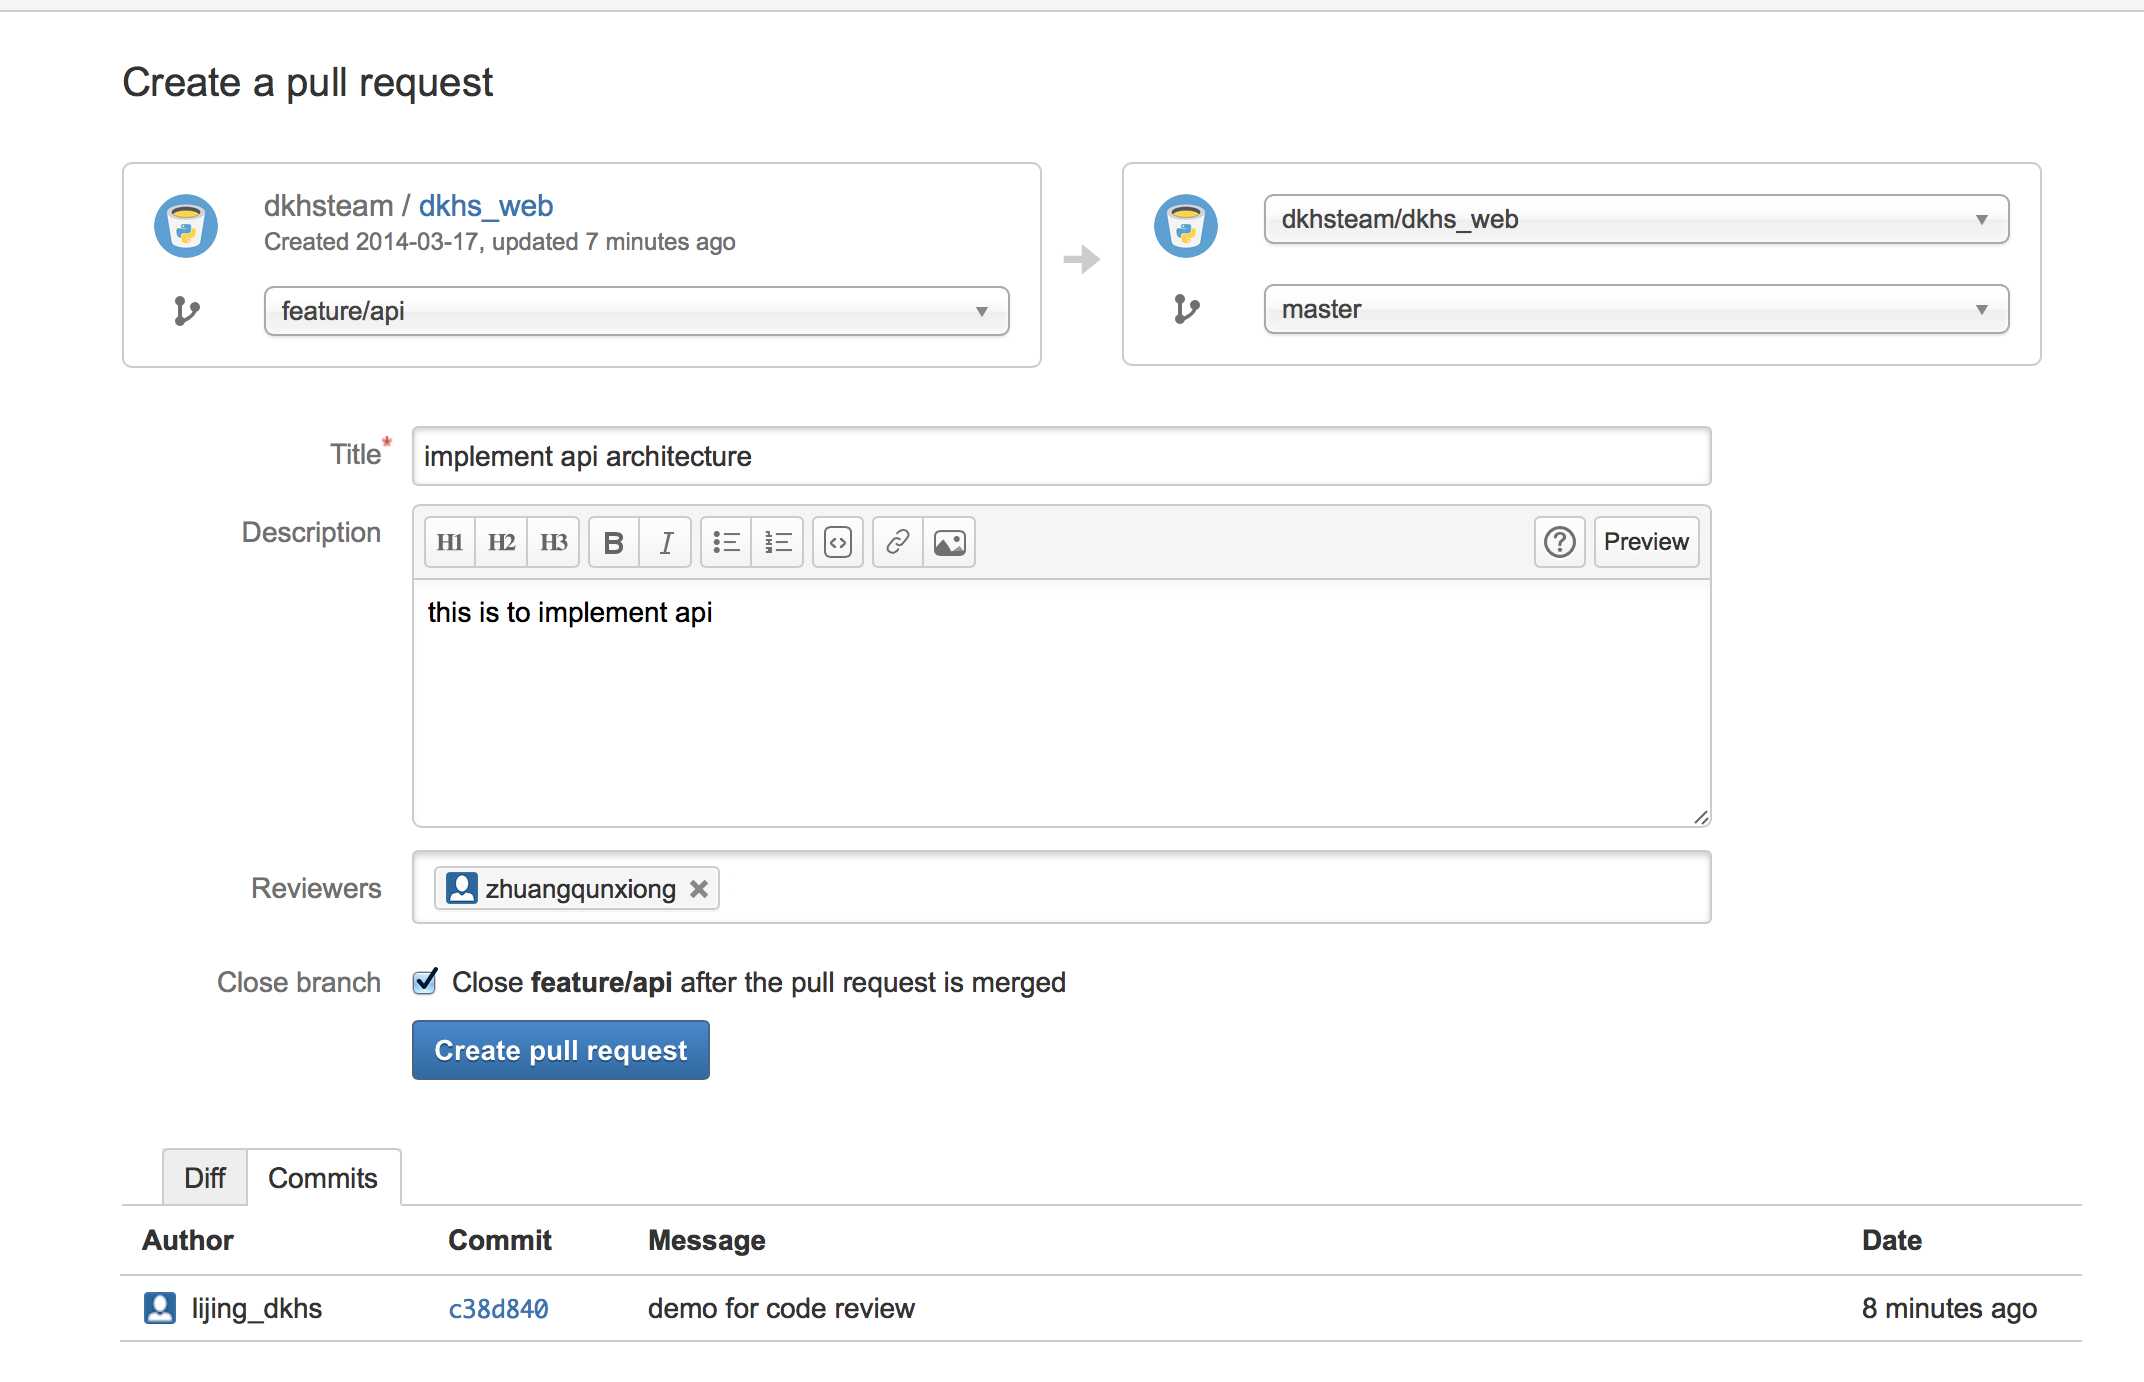Toggle italic text formatting
The height and width of the screenshot is (1382, 2144).
point(664,541)
